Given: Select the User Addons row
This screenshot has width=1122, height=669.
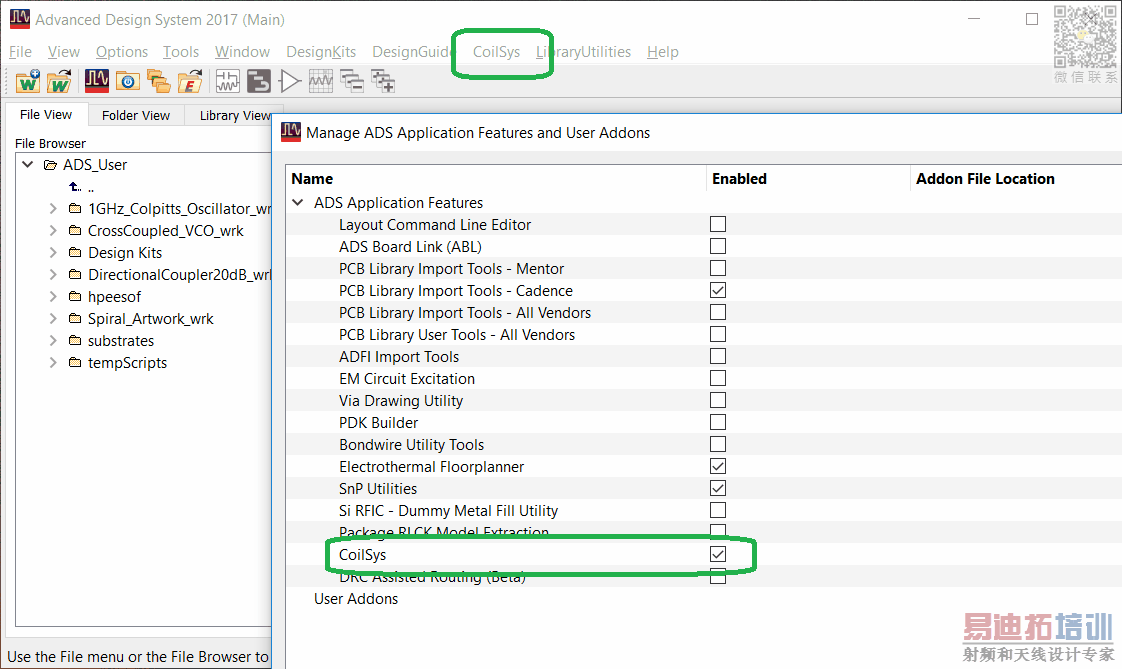Looking at the screenshot, I should 356,599.
